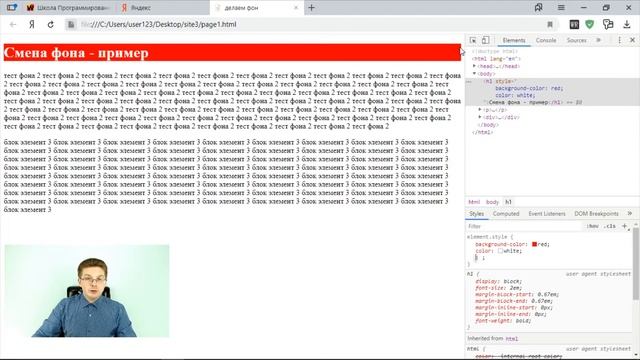Screen dimensions: 640x360
Task: Switch to the Console tab
Action: point(546,40)
